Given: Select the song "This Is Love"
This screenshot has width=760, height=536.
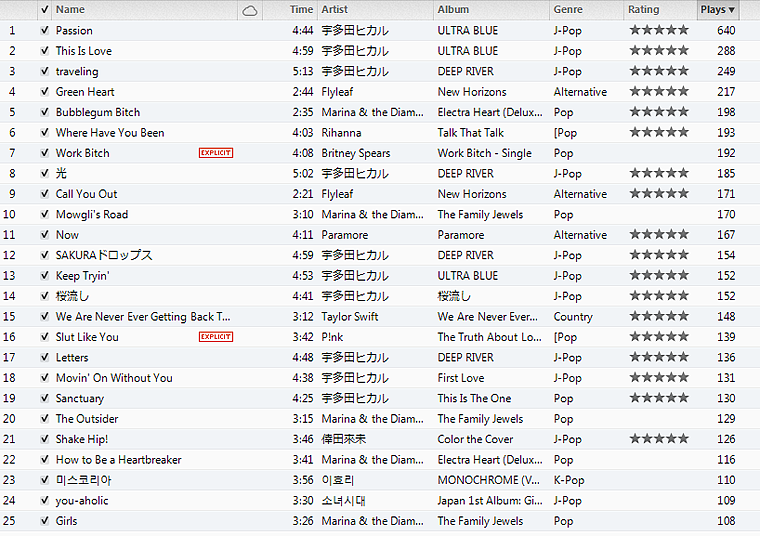Looking at the screenshot, I should pyautogui.click(x=84, y=51).
